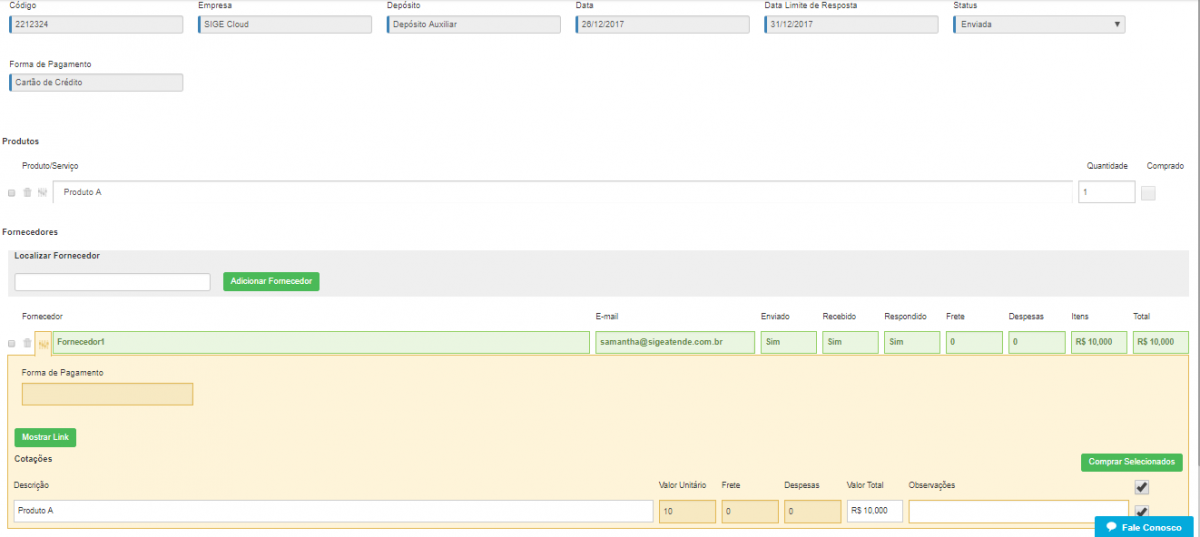Click the Cotações section heading

[33, 459]
